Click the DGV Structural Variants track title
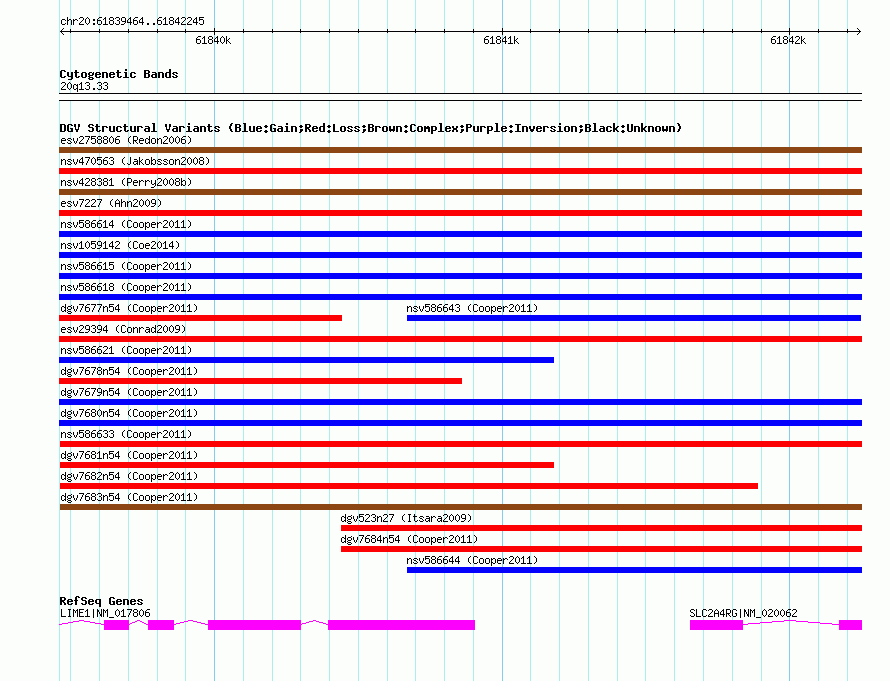This screenshot has height=681, width=890. click(x=371, y=128)
